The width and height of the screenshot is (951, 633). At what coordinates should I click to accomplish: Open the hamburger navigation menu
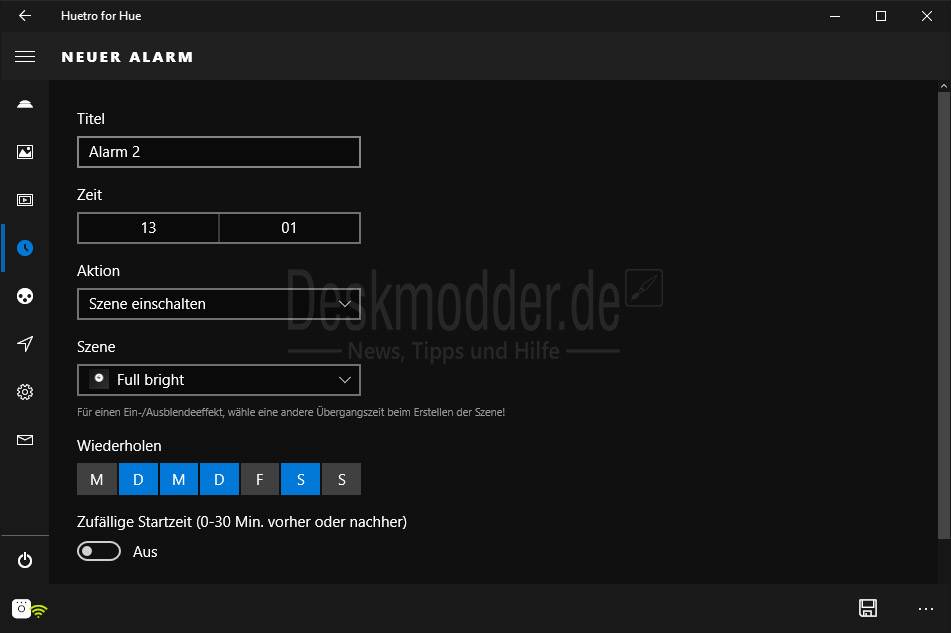tap(25, 56)
